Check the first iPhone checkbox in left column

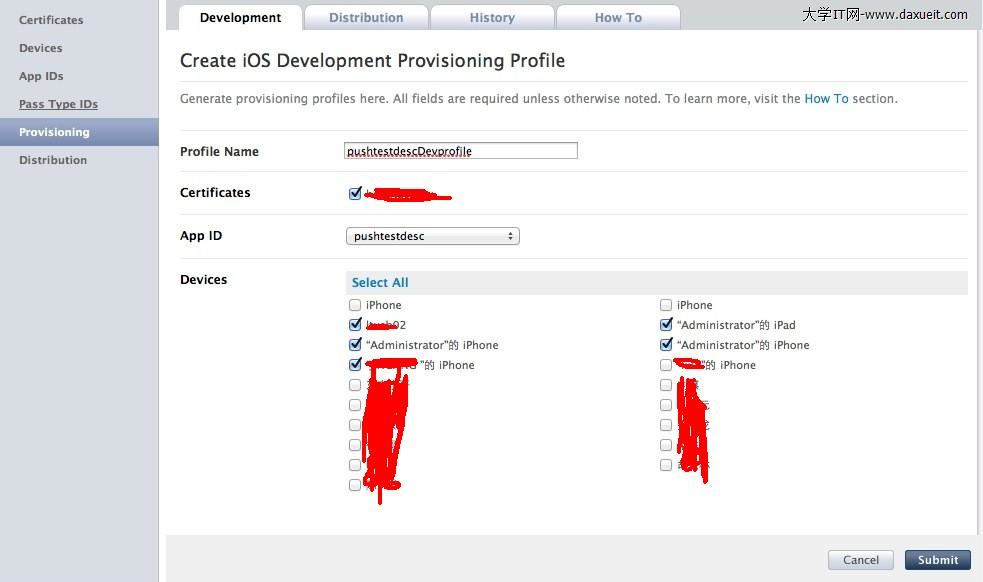point(355,305)
